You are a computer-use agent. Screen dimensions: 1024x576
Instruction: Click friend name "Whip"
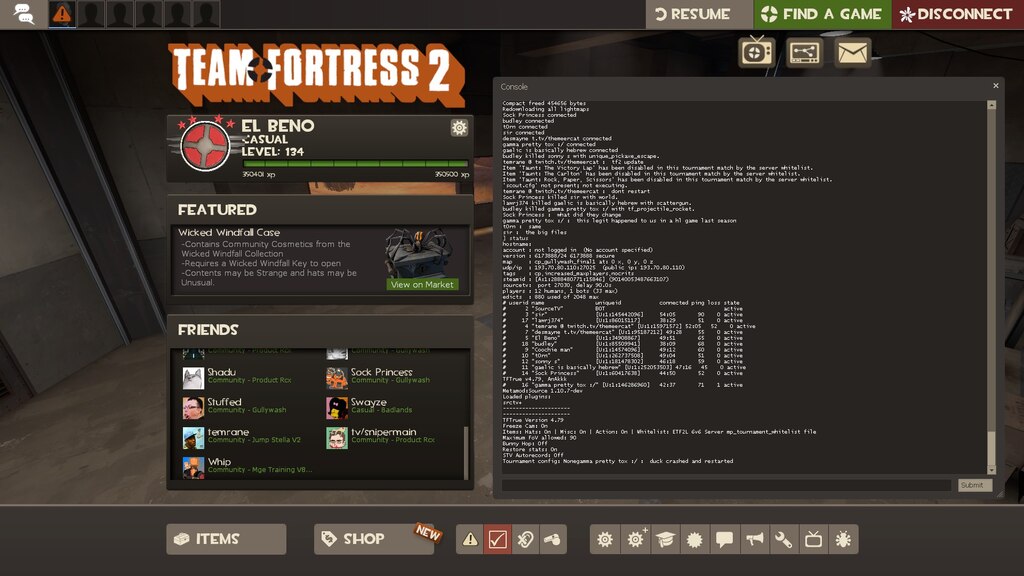(x=219, y=462)
